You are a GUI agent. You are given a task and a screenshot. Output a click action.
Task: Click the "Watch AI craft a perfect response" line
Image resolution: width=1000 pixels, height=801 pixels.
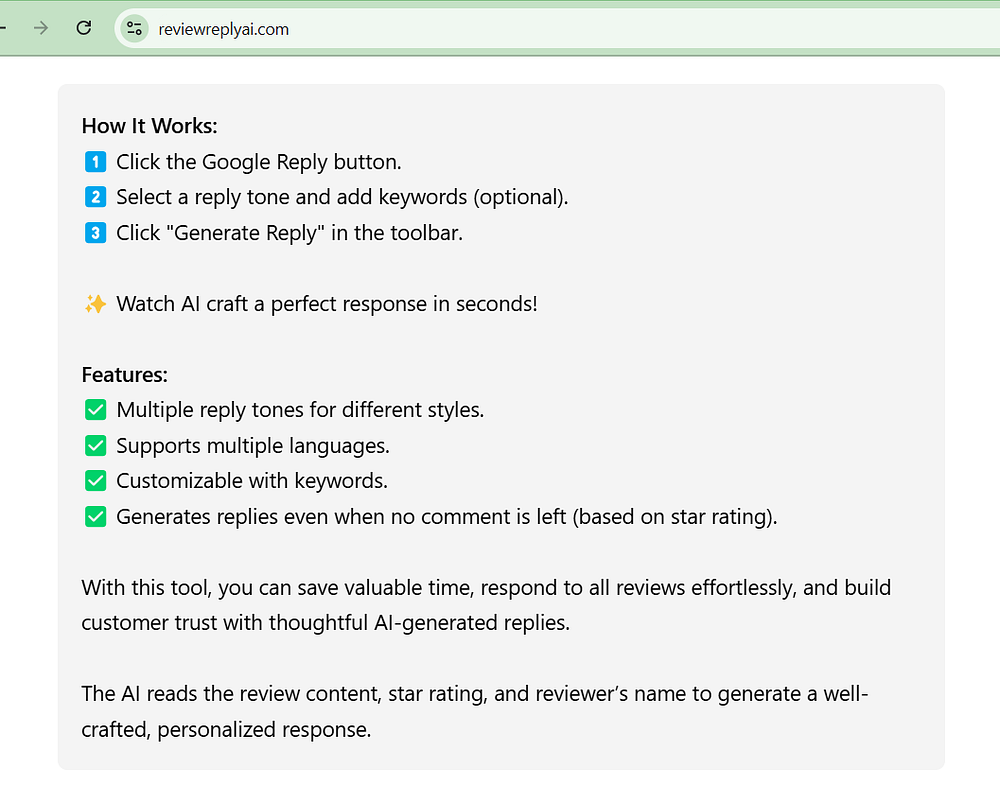(326, 304)
